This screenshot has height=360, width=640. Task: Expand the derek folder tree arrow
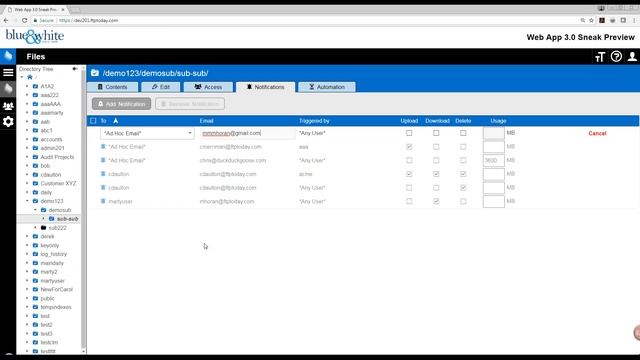click(27, 236)
